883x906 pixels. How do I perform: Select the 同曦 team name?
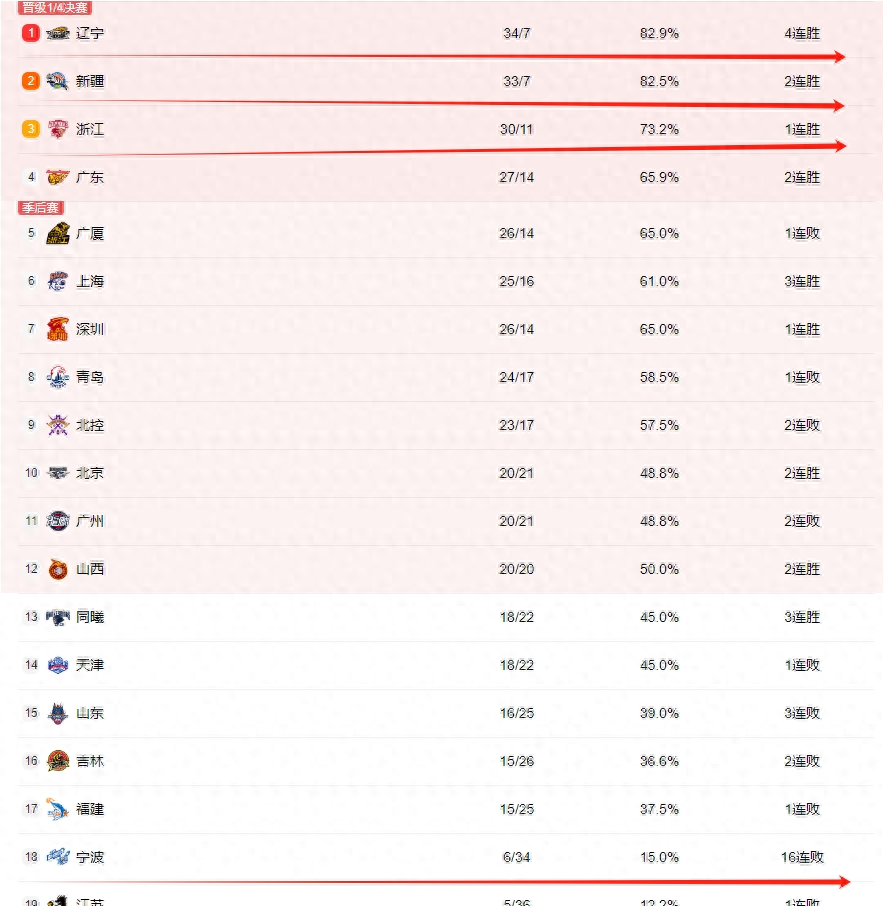click(x=90, y=617)
